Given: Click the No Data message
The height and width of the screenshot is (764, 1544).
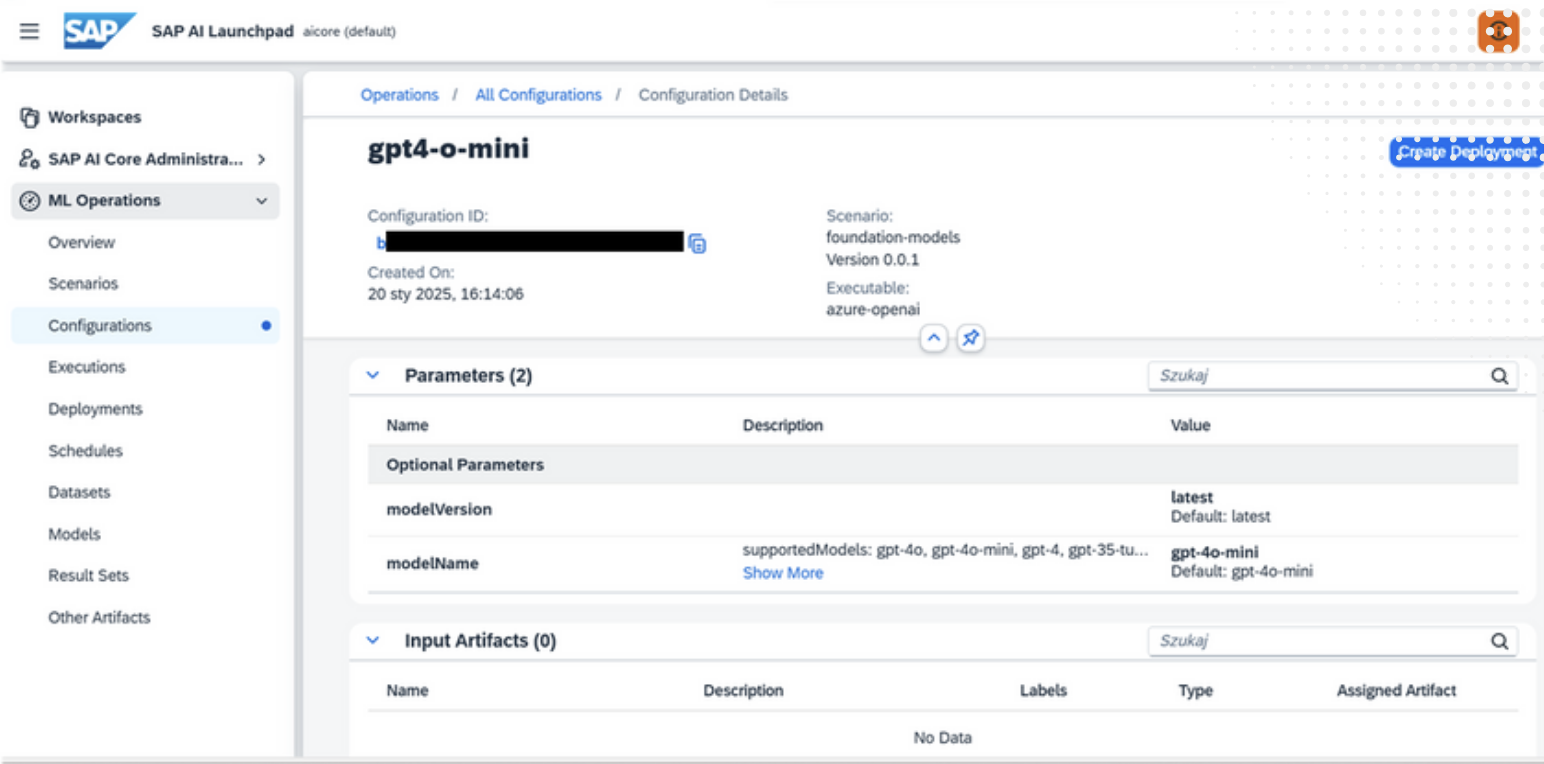Looking at the screenshot, I should coord(942,738).
